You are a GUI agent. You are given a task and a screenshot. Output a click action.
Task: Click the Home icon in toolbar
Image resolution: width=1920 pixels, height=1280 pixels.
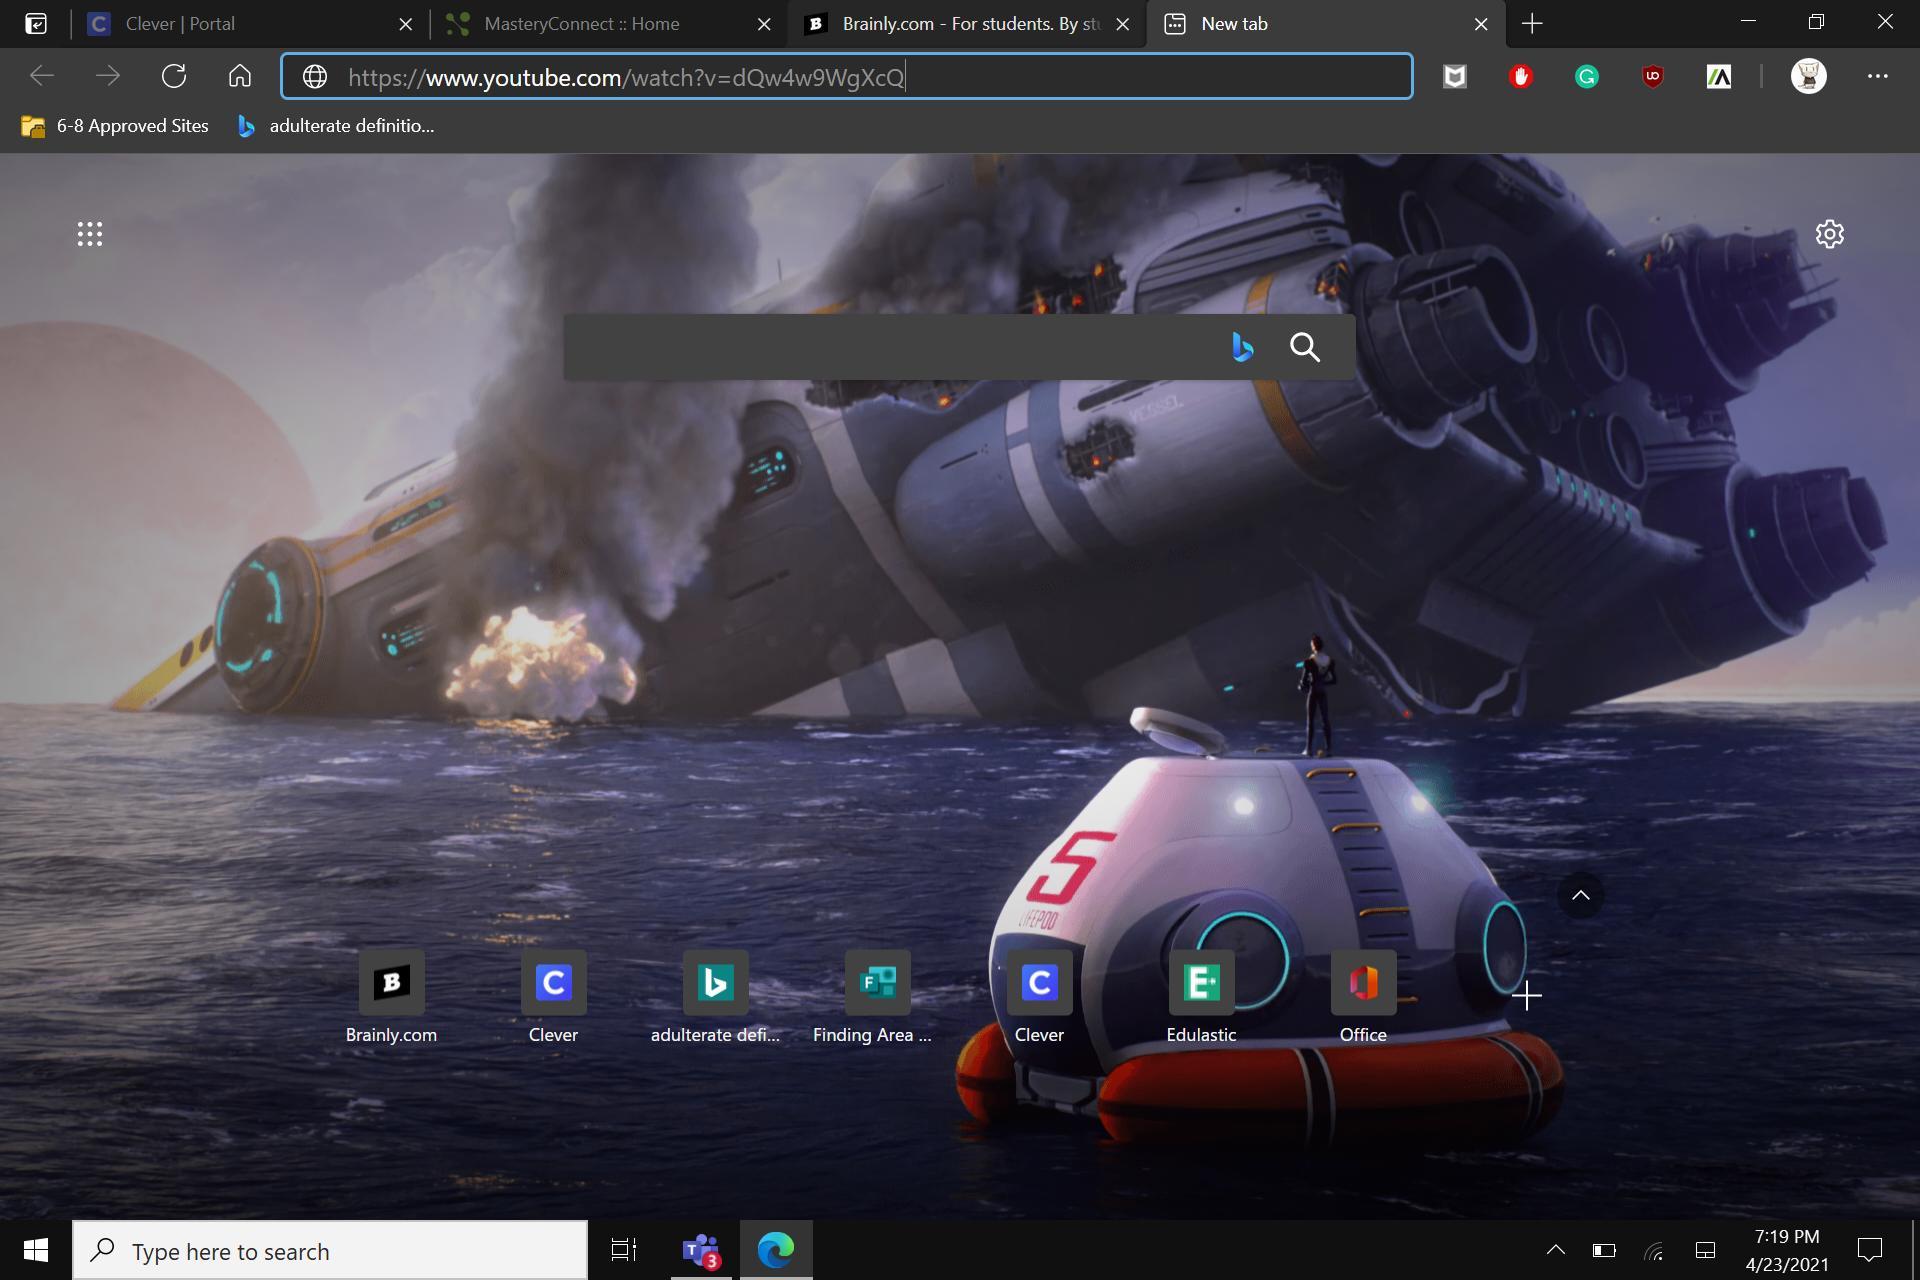[x=239, y=76]
